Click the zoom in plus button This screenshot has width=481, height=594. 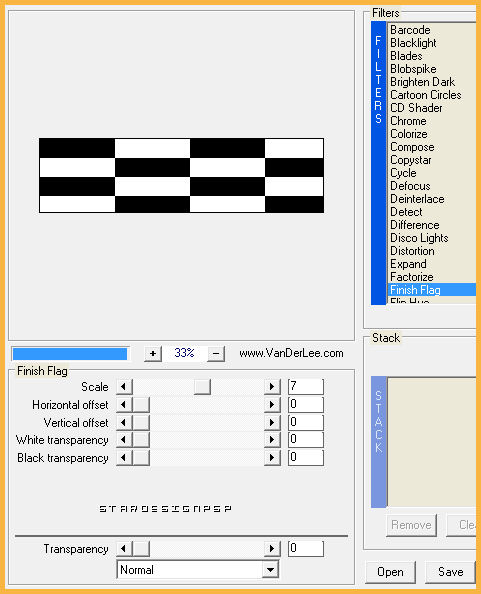click(153, 353)
